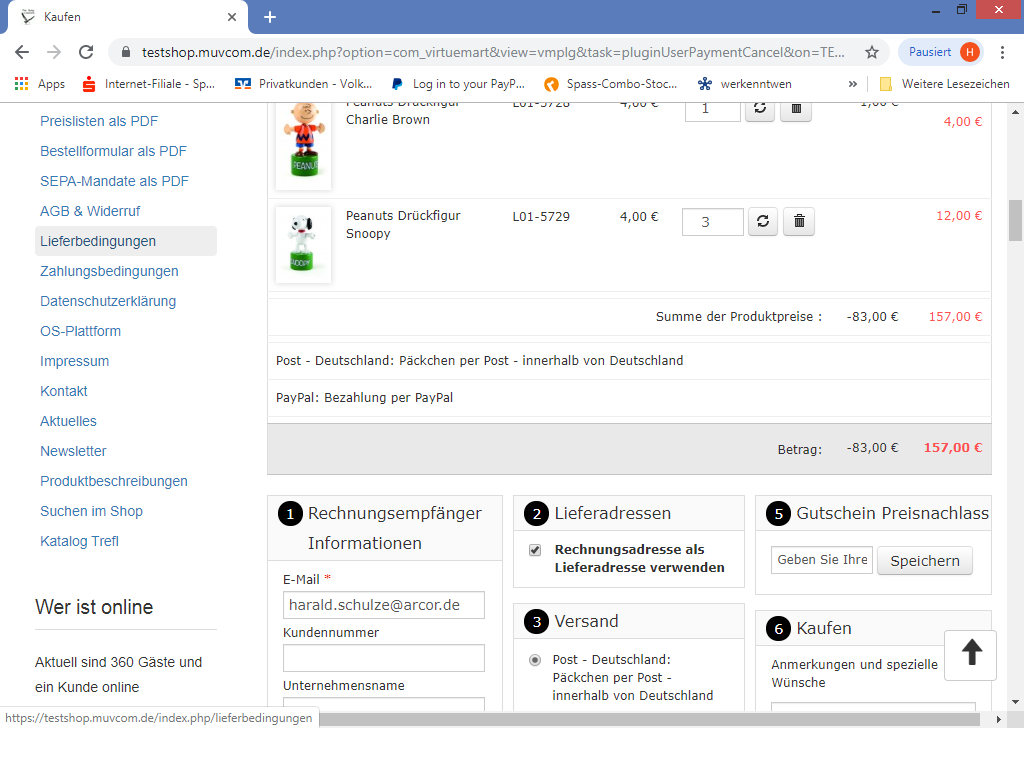This screenshot has width=1024, height=768.
Task: Open Chrome's three-dot menu
Action: [x=1004, y=52]
